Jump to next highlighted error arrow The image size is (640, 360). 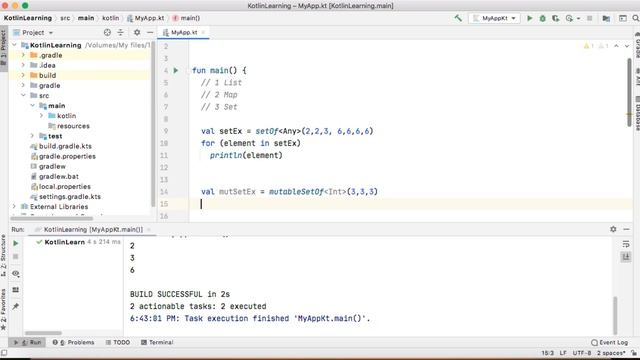tap(627, 46)
